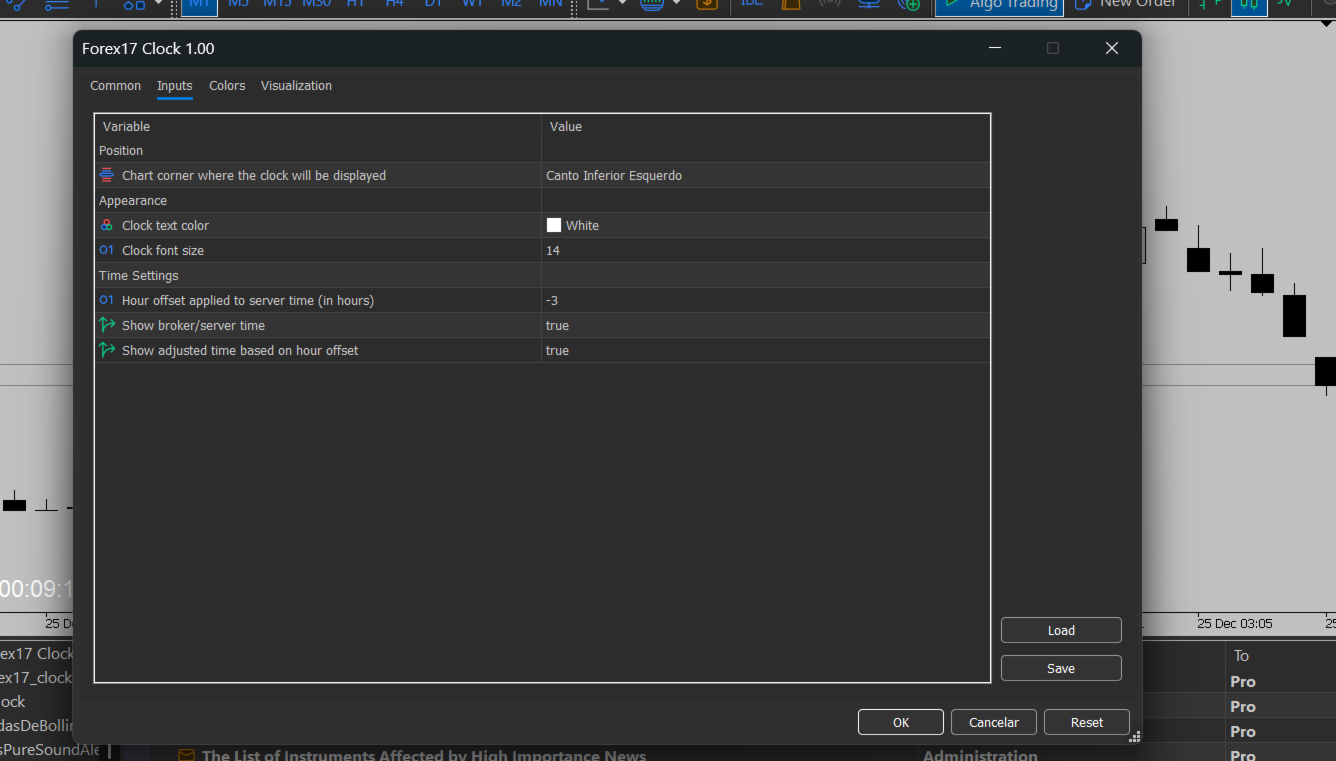The image size is (1336, 761).
Task: Select 'Show adjusted time based on hour offset'
Action: (x=240, y=350)
